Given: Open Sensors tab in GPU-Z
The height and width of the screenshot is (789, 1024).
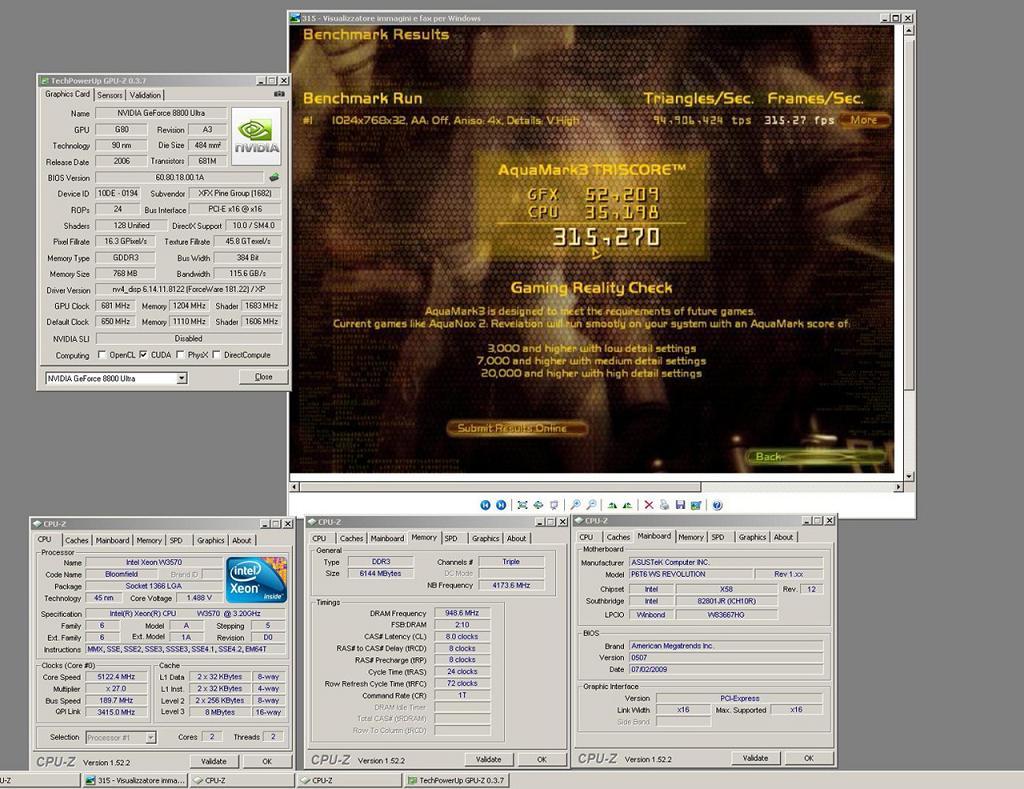Looking at the screenshot, I should (110, 95).
